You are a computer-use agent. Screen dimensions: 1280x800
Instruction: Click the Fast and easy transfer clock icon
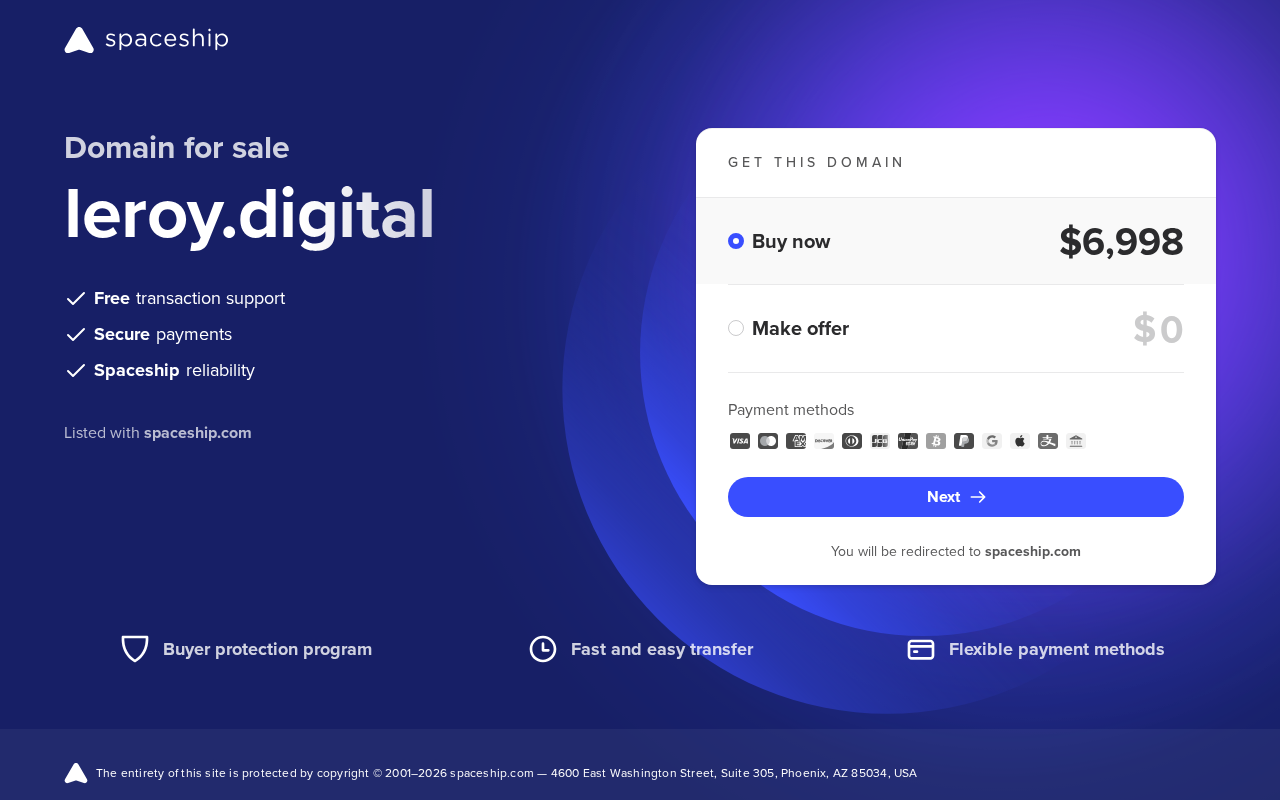tap(543, 649)
